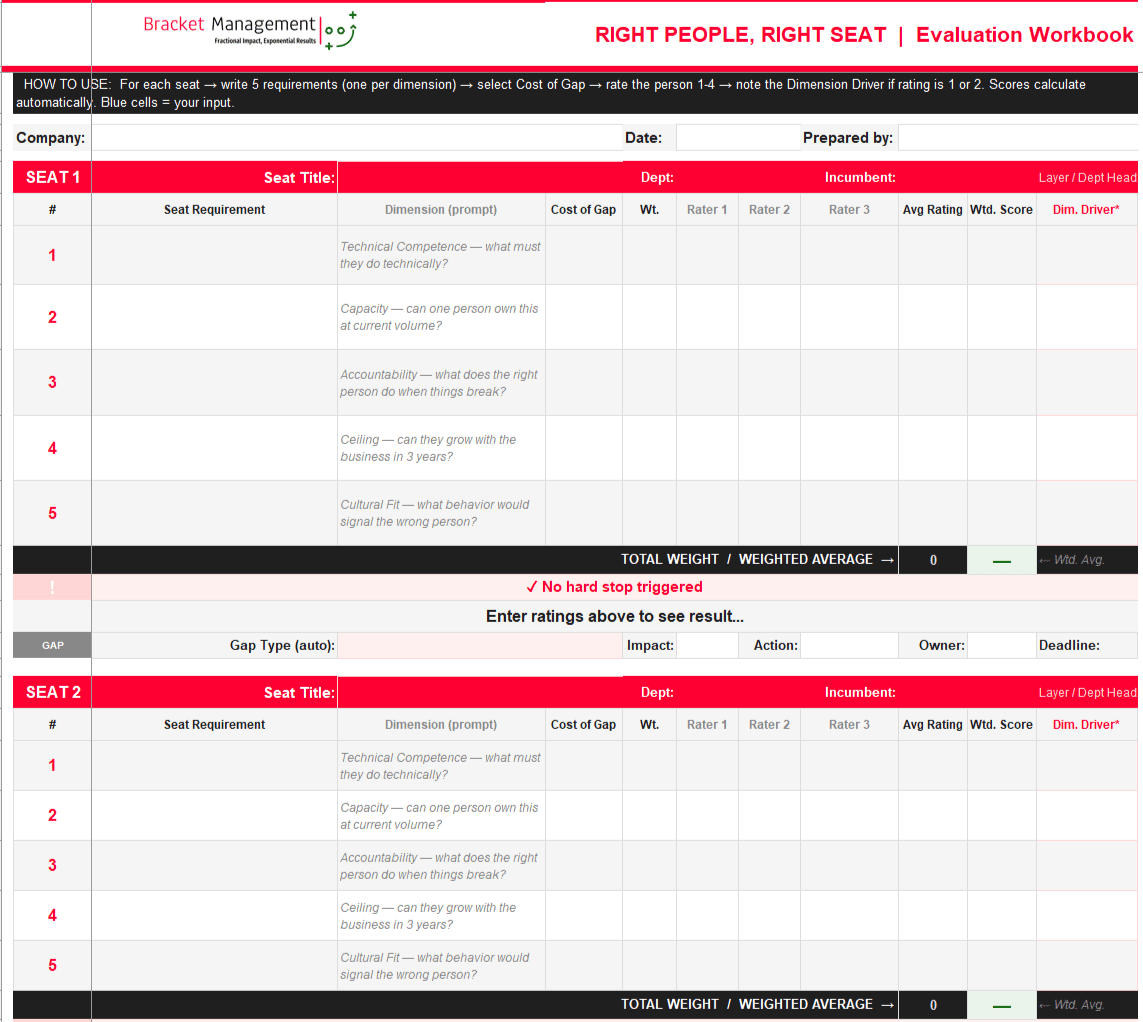1143x1022 pixels.
Task: Click the HOW TO USE instruction banner
Action: [575, 93]
